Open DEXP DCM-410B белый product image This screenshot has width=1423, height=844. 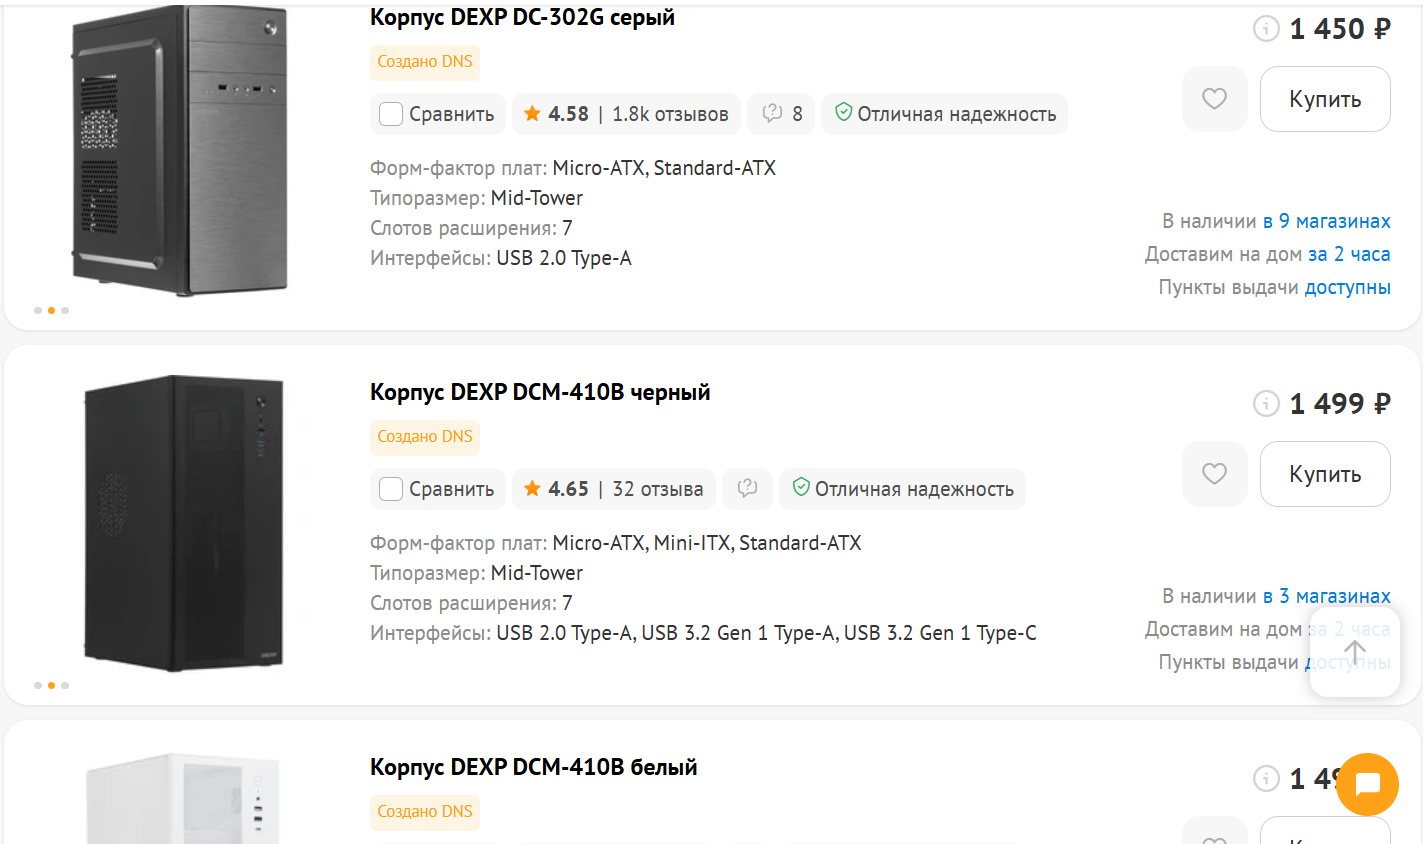click(182, 798)
